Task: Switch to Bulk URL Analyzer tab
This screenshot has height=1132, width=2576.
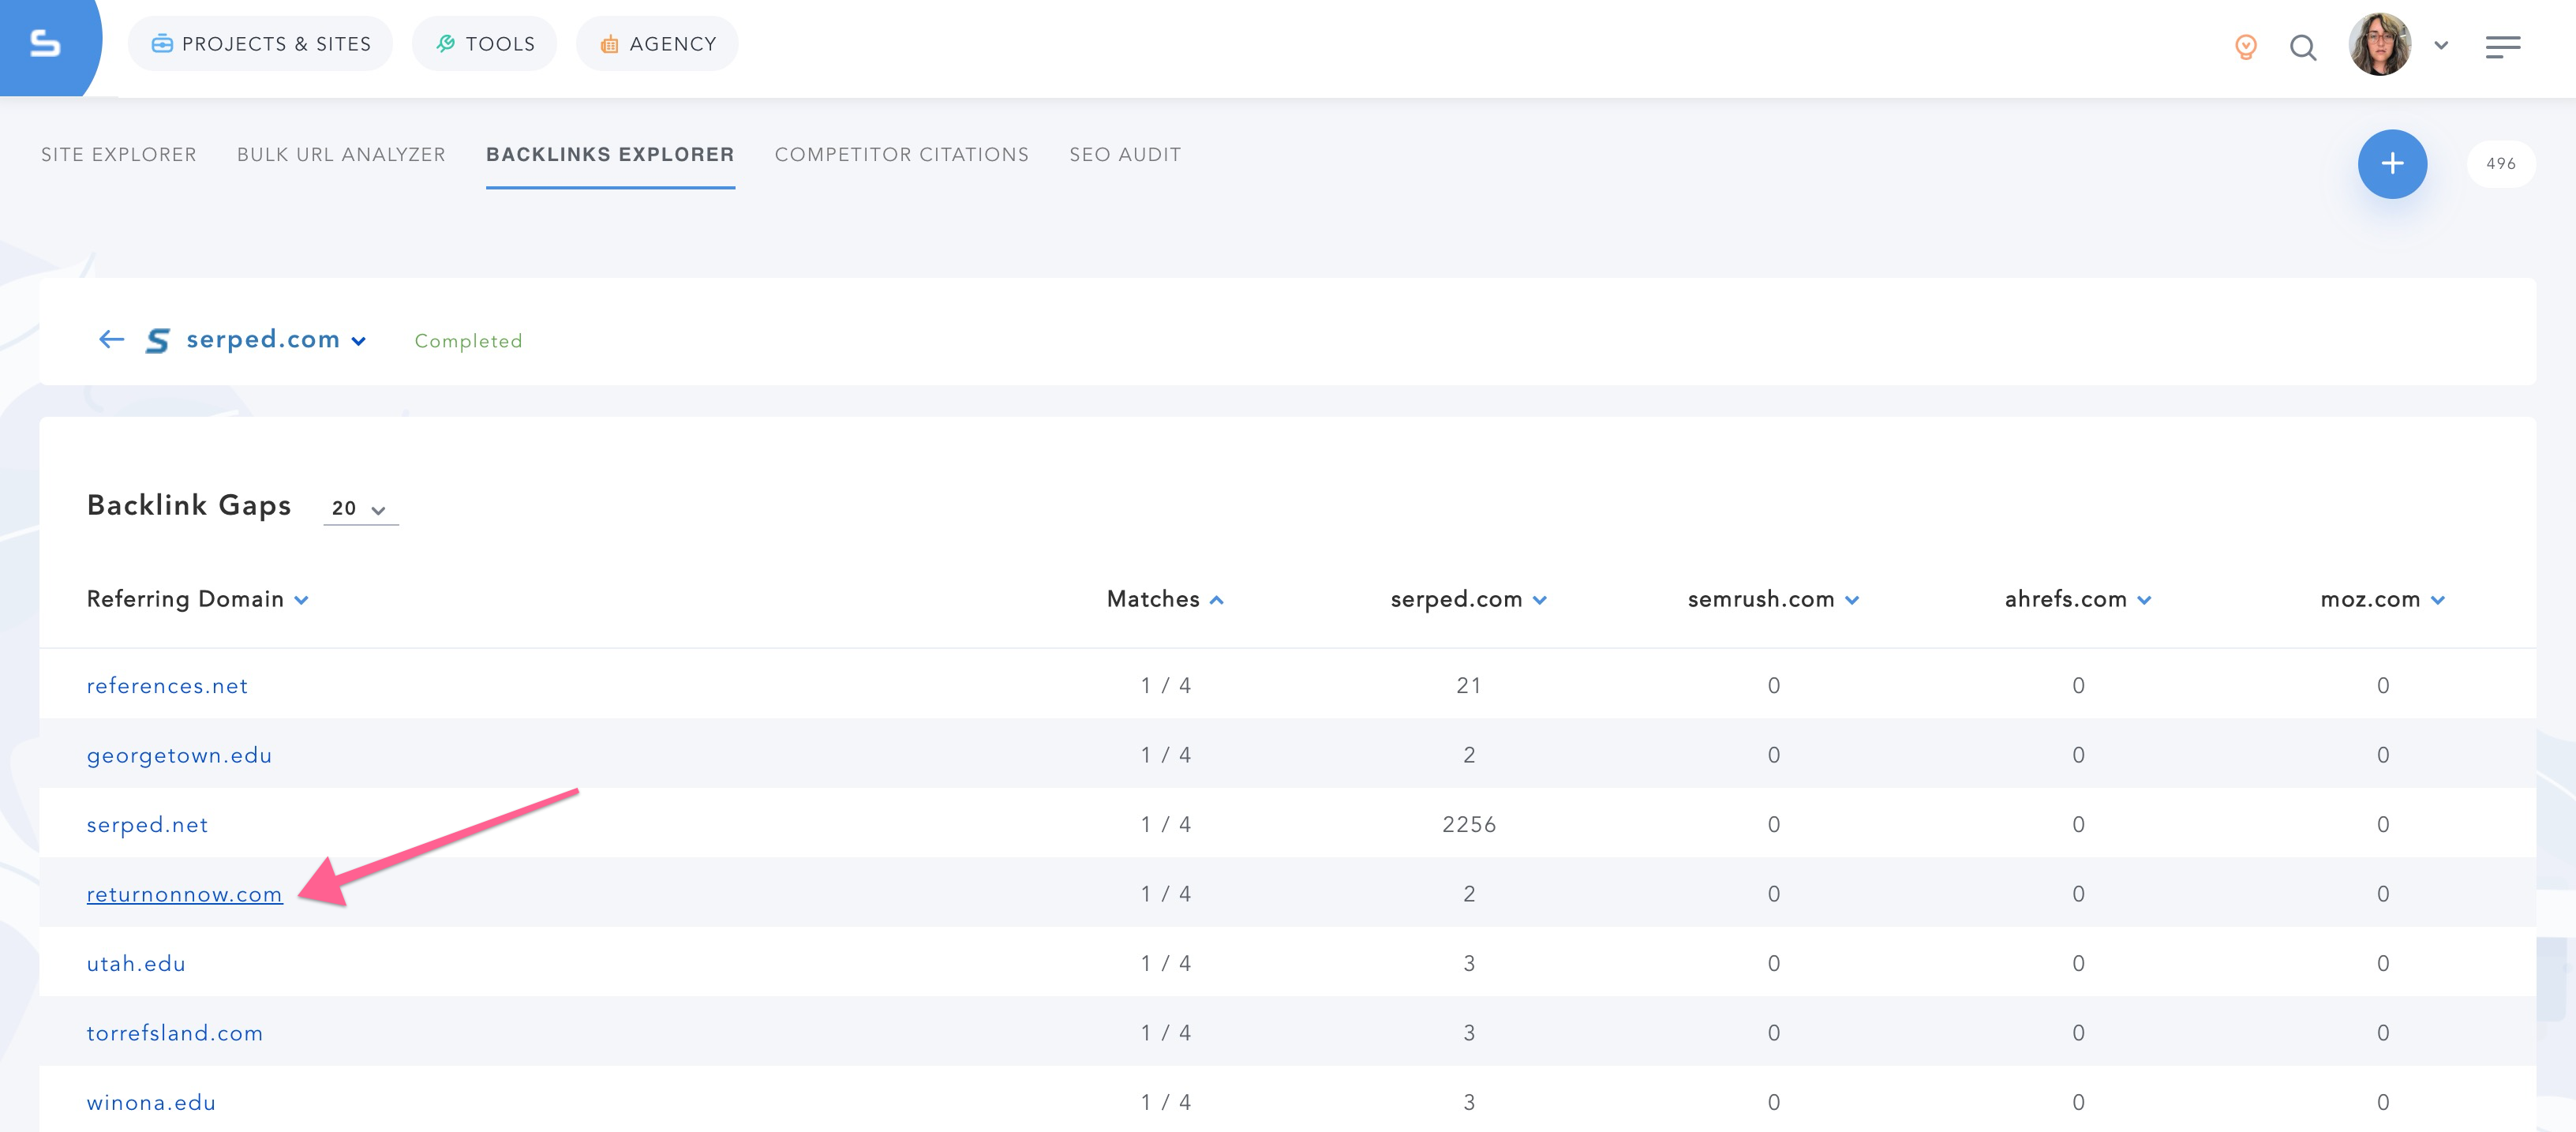Action: (x=341, y=155)
